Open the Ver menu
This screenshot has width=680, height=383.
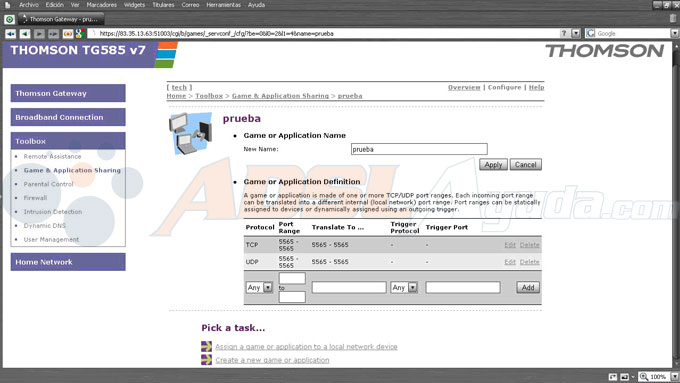coord(75,5)
